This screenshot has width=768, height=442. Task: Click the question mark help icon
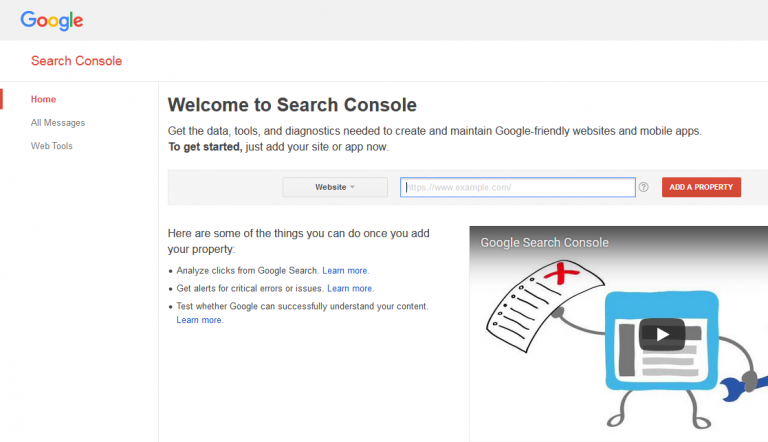click(644, 187)
